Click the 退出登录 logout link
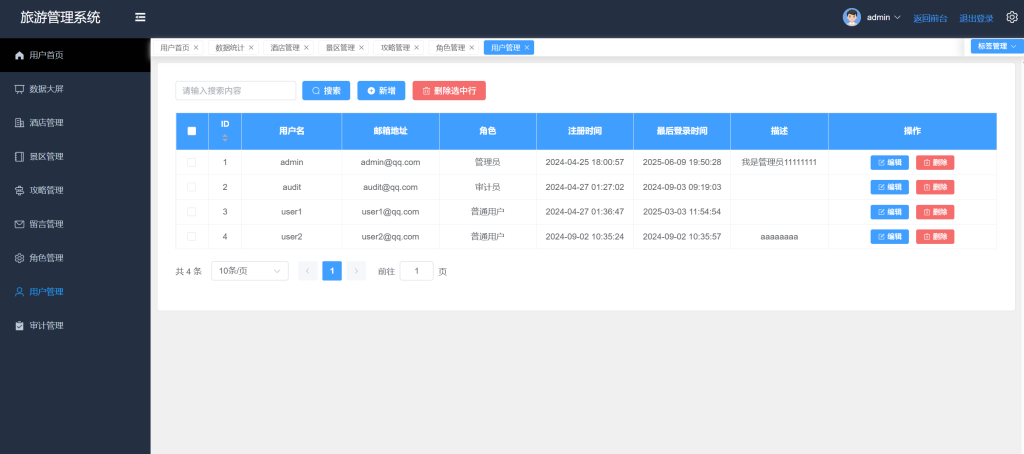Image resolution: width=1024 pixels, height=454 pixels. [976, 18]
